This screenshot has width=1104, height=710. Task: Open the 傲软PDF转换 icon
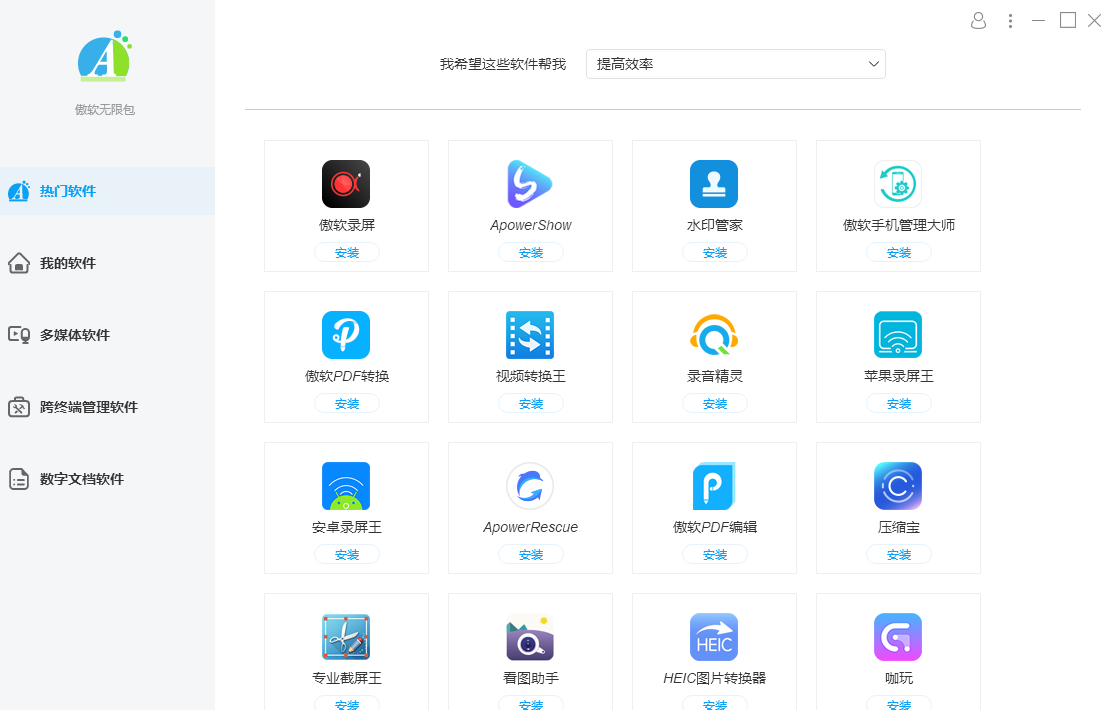pos(346,335)
